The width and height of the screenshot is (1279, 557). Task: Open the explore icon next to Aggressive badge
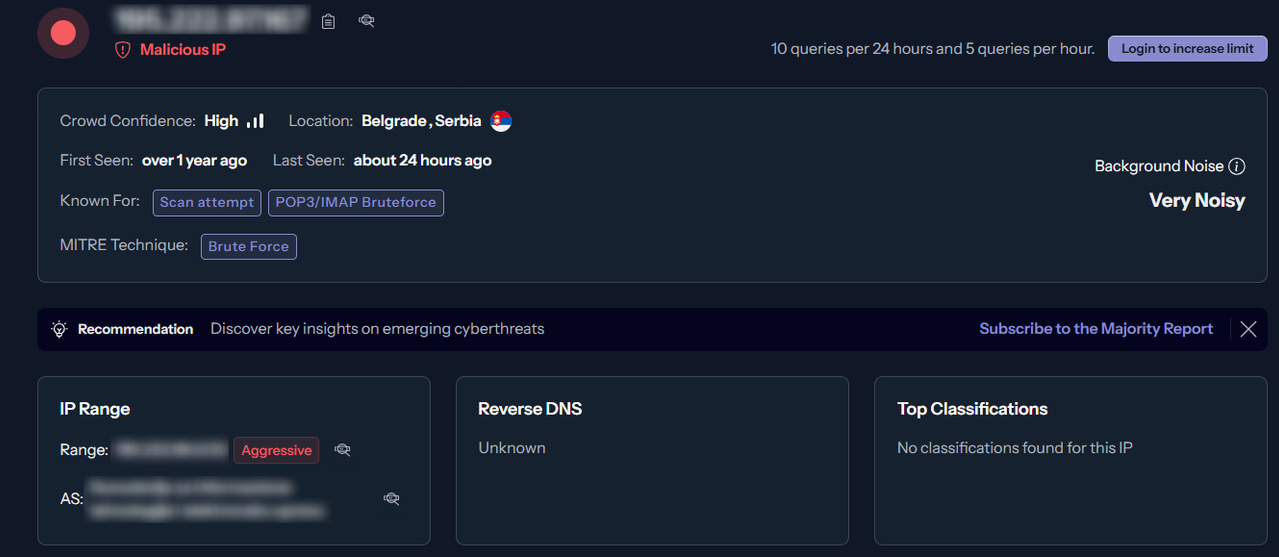[342, 450]
